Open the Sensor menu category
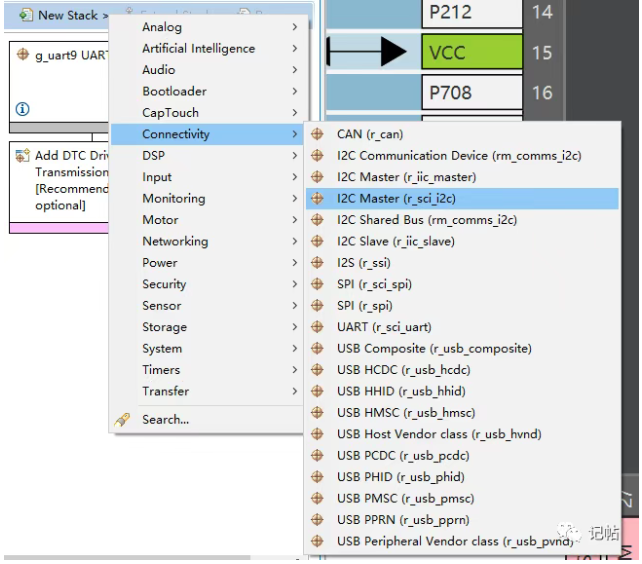 pos(207,306)
